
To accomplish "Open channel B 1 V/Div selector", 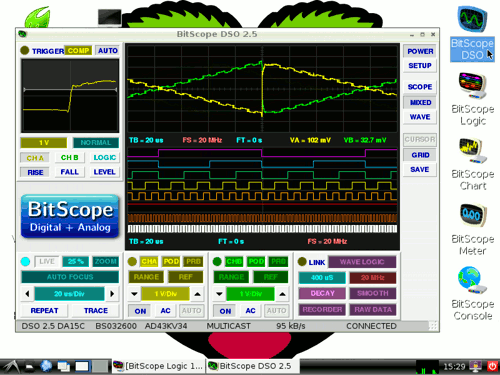I will (250, 294).
